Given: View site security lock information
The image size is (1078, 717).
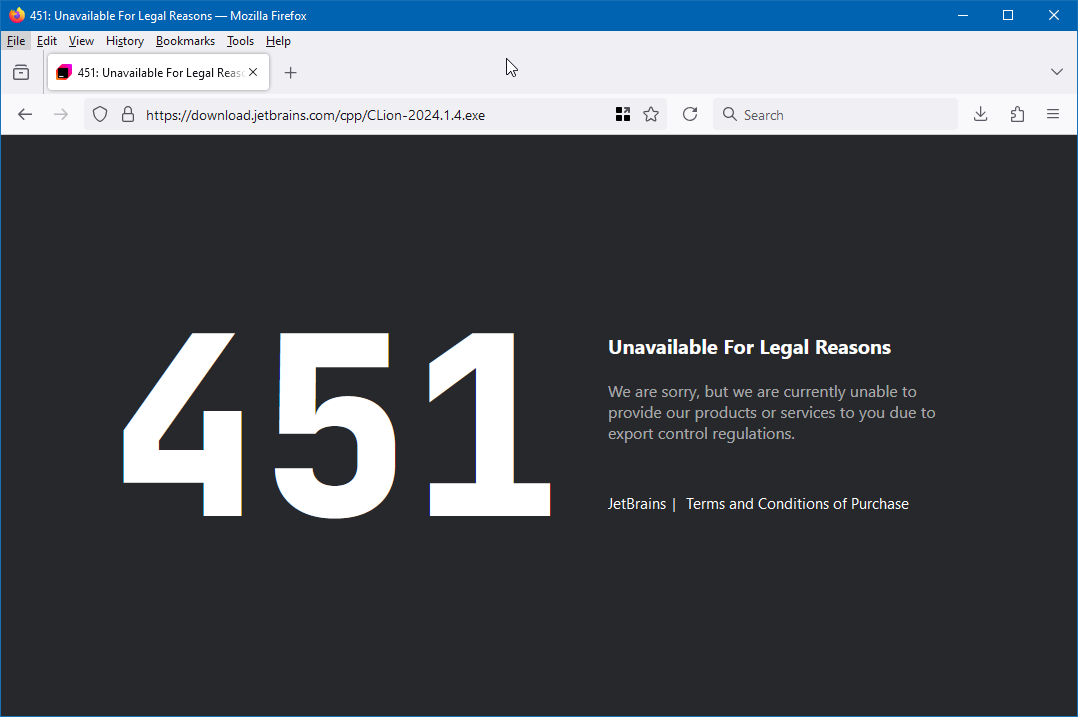Looking at the screenshot, I should (128, 115).
